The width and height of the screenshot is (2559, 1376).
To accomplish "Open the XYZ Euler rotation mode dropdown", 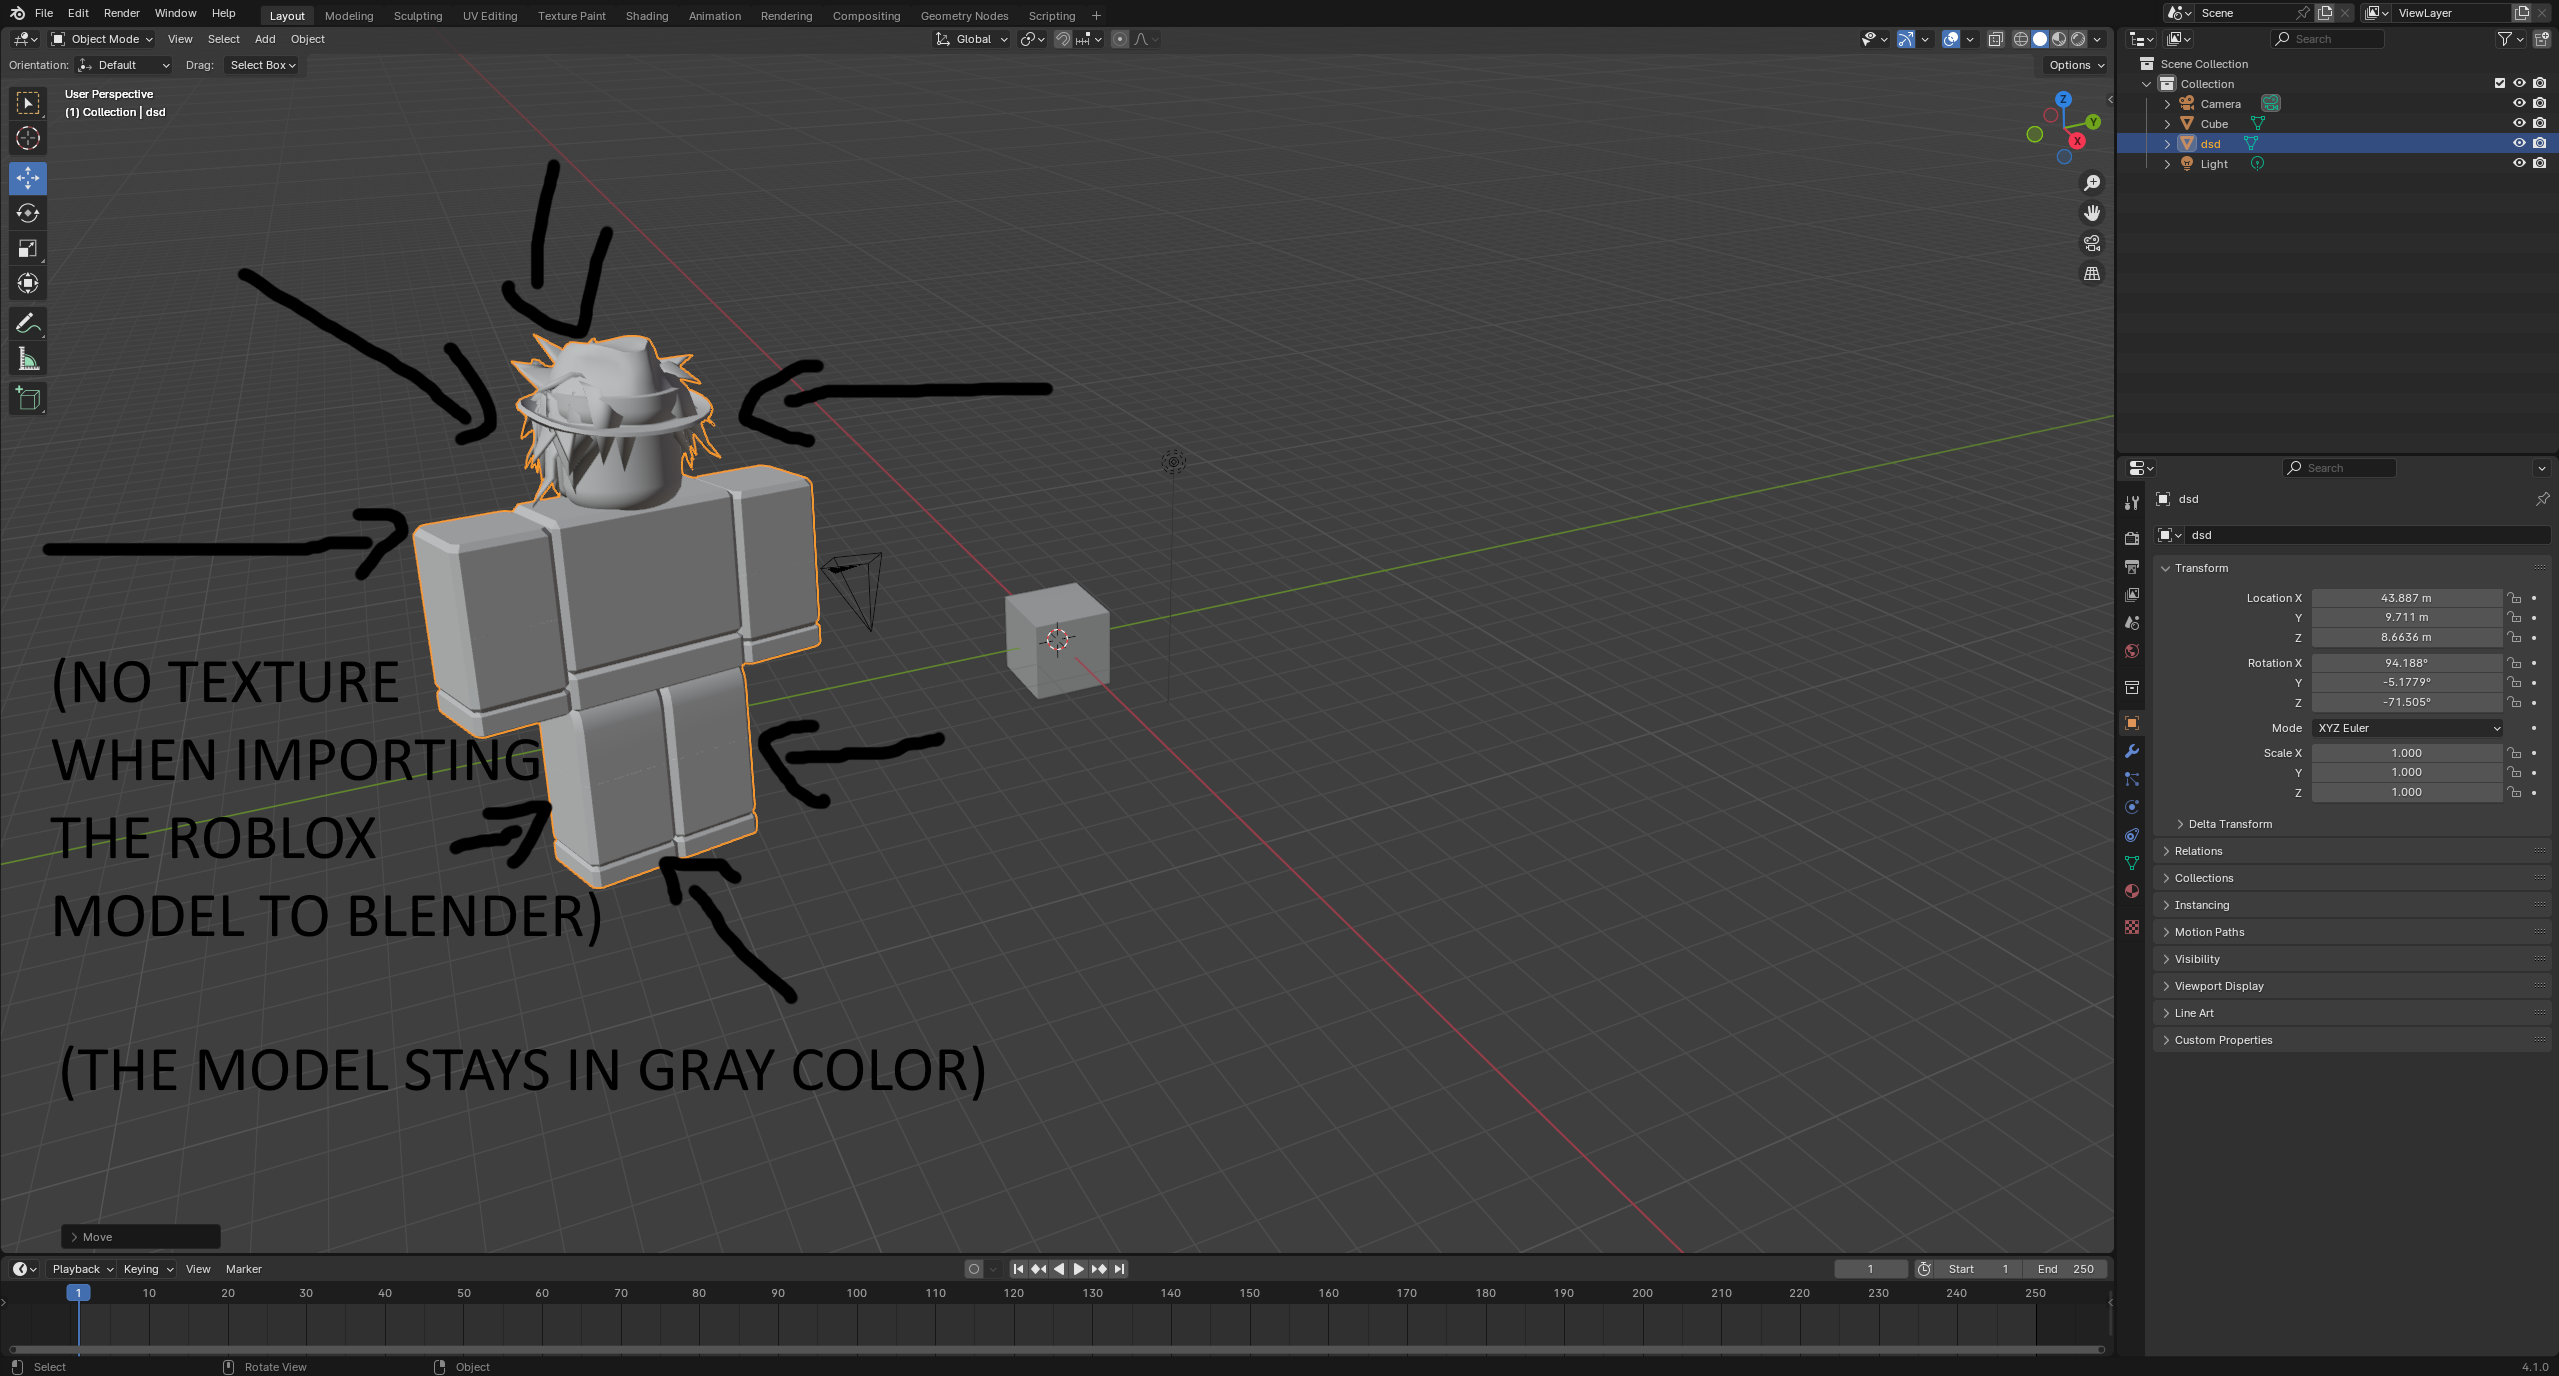I will tap(2407, 728).
